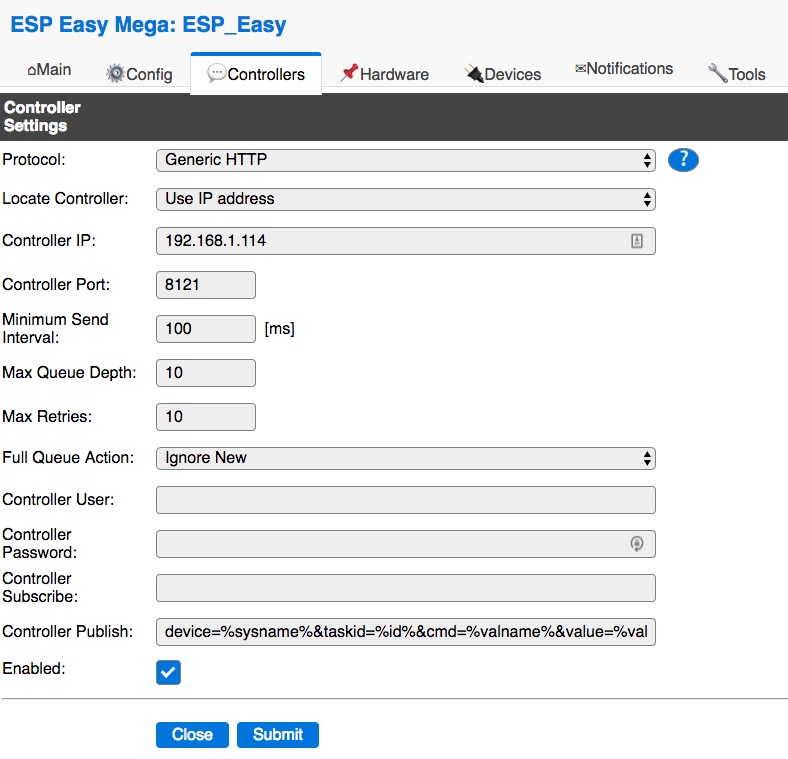The image size is (788, 759).
Task: Click the gear icon on Config tab
Action: coord(115,73)
